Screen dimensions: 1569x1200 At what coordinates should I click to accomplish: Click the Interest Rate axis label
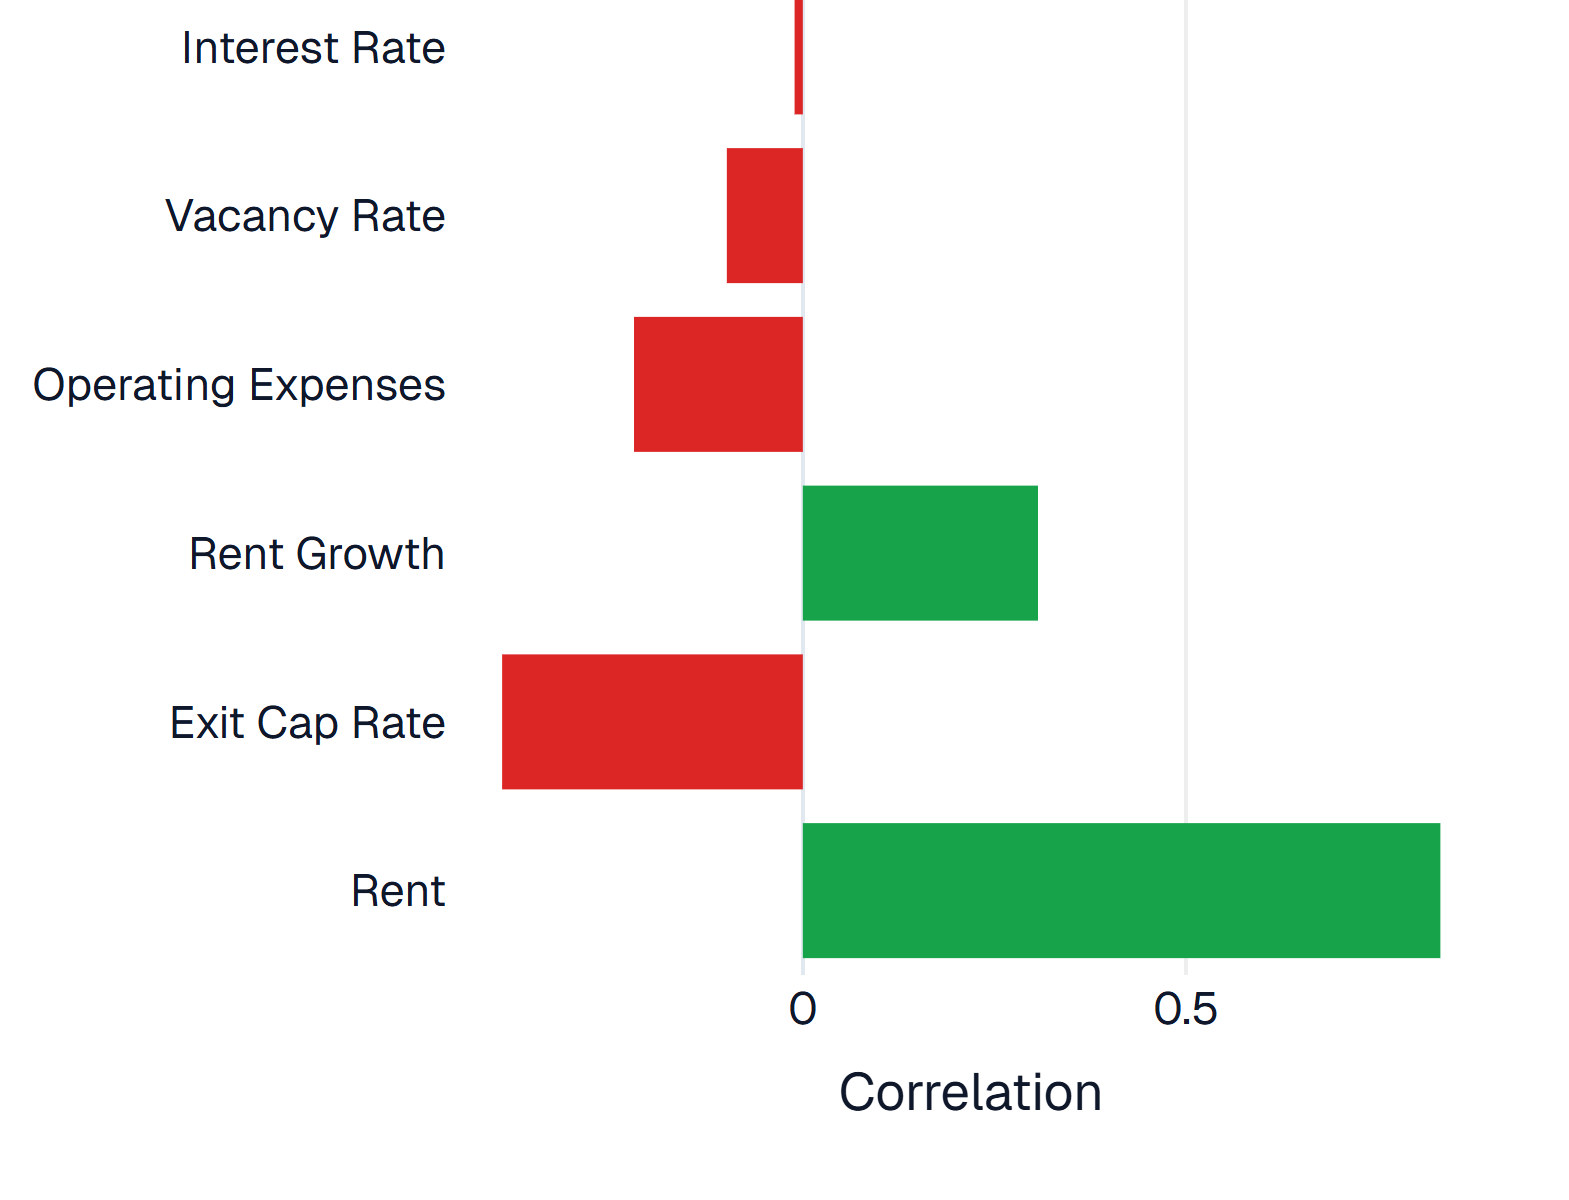click(313, 48)
